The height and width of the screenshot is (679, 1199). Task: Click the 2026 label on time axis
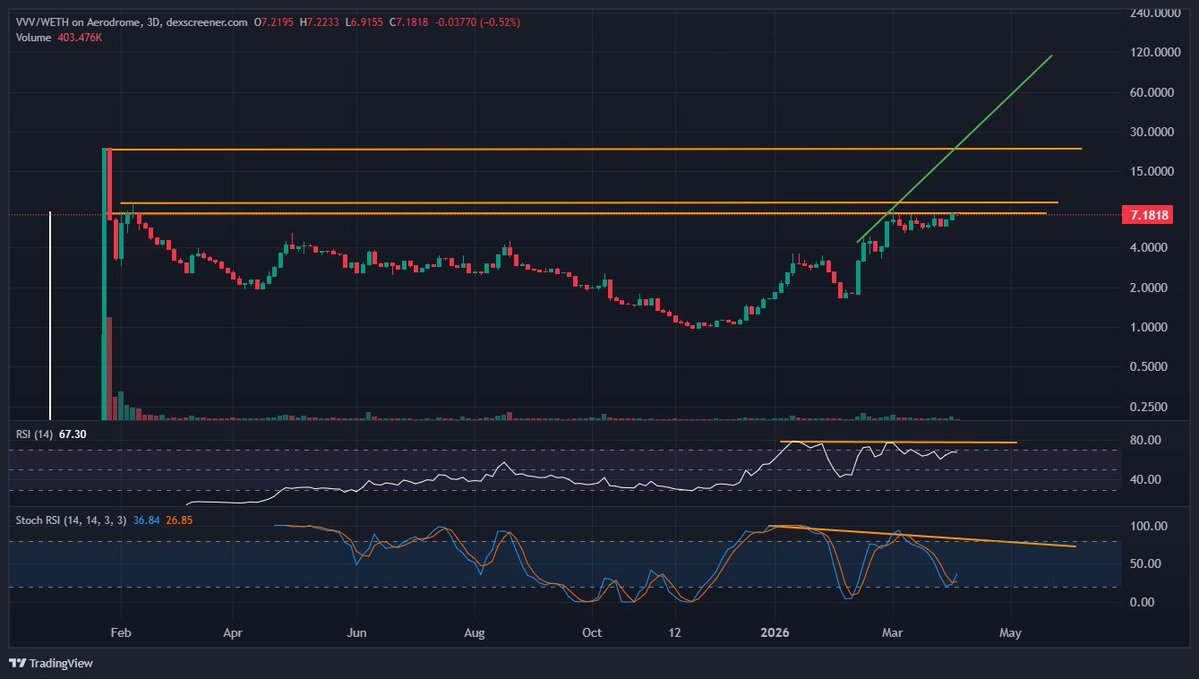775,633
